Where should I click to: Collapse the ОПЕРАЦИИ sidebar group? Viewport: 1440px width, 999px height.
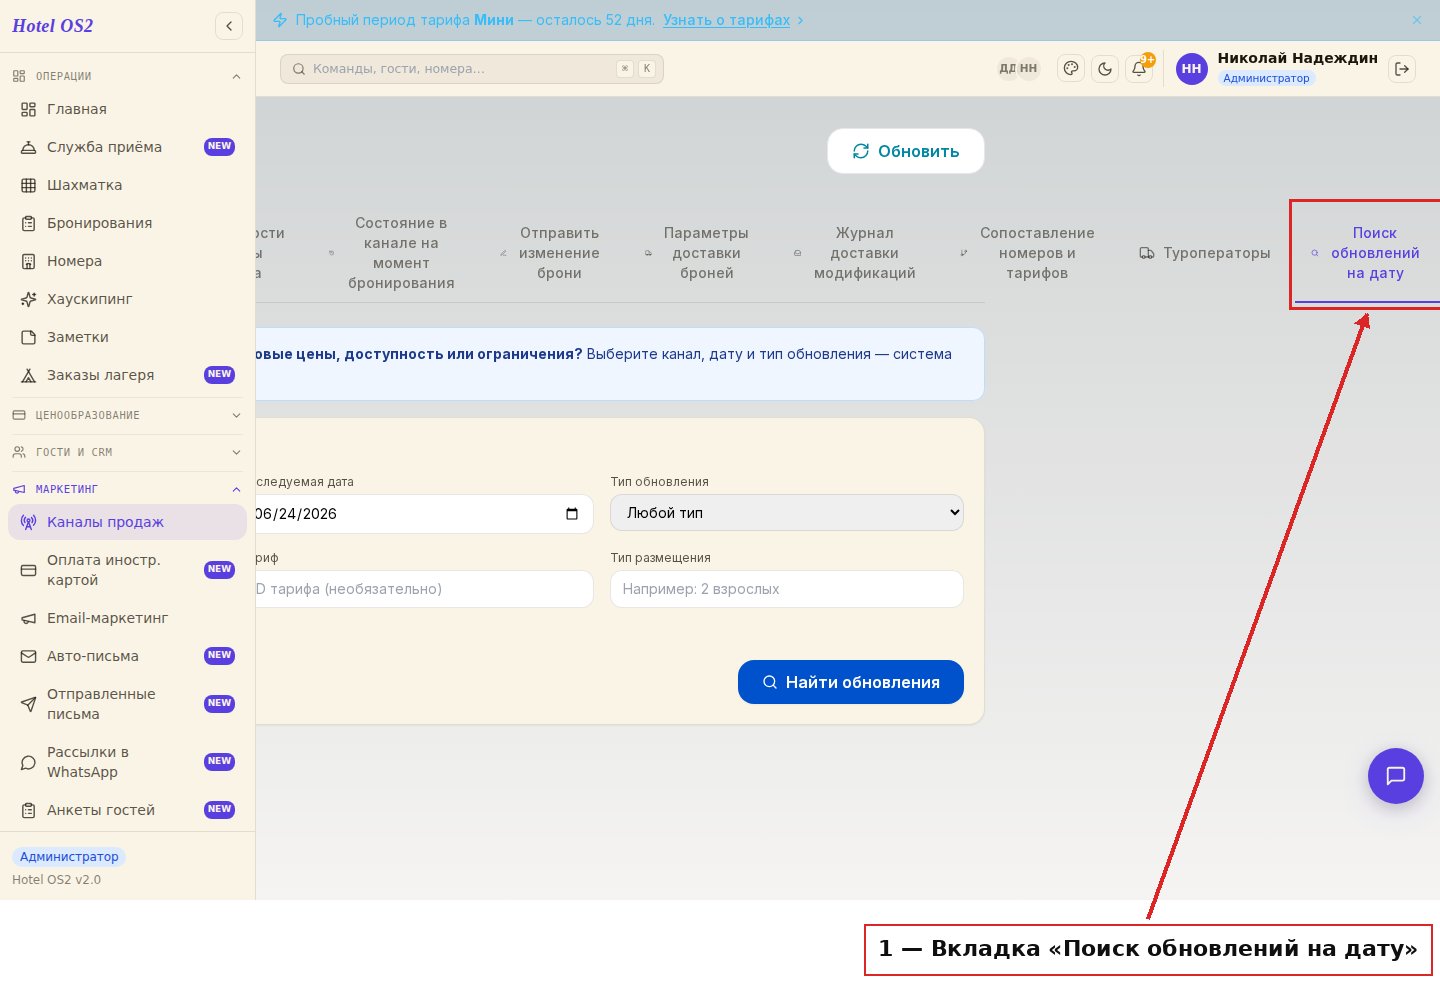coord(127,76)
